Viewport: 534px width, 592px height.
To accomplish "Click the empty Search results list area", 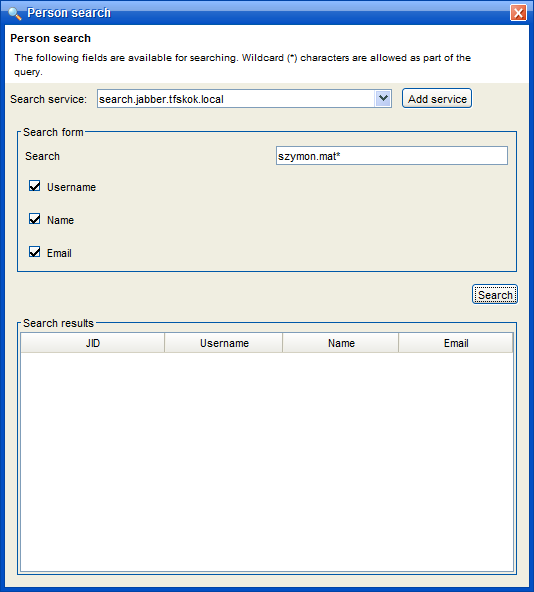I will click(267, 462).
